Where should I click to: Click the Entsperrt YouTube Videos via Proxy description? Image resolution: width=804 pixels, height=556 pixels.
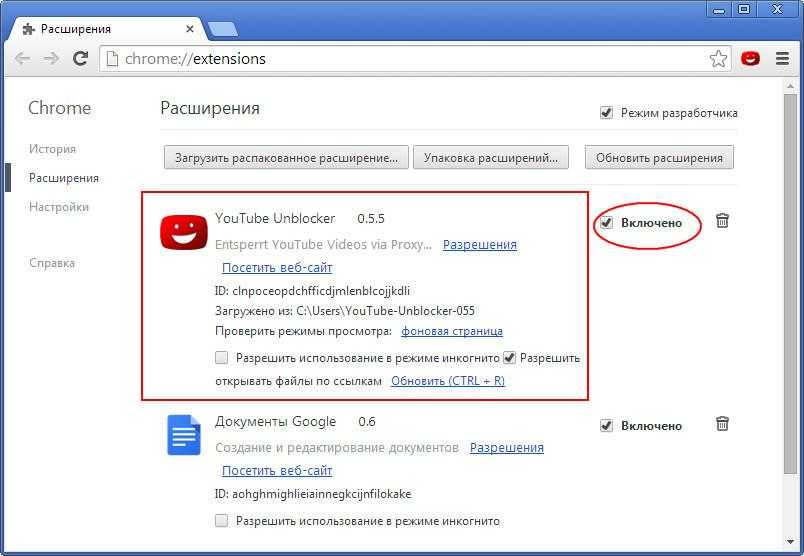point(323,245)
